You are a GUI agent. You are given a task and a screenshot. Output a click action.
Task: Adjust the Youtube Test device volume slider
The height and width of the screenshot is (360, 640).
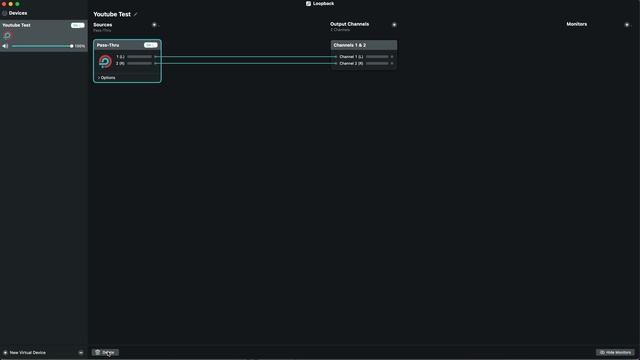click(x=42, y=46)
